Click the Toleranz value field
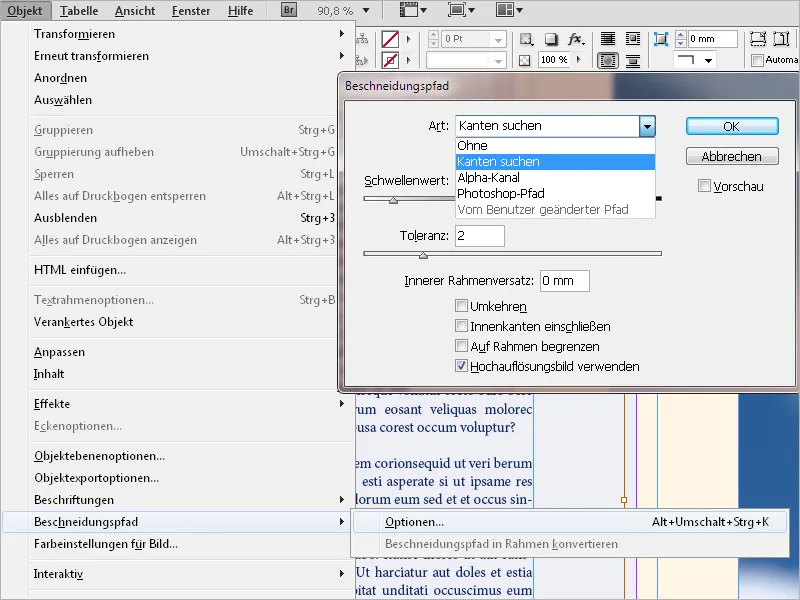 480,236
